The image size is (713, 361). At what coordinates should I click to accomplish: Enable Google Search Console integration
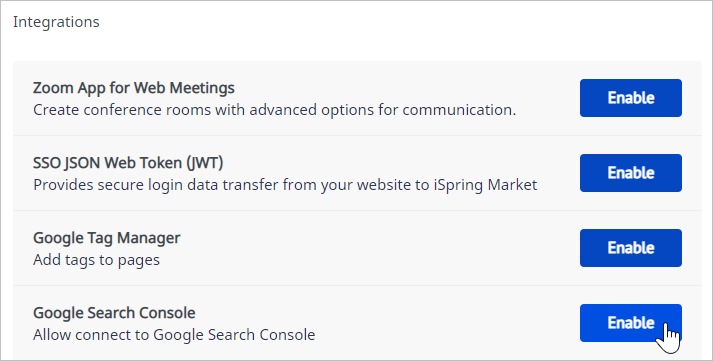click(x=631, y=323)
